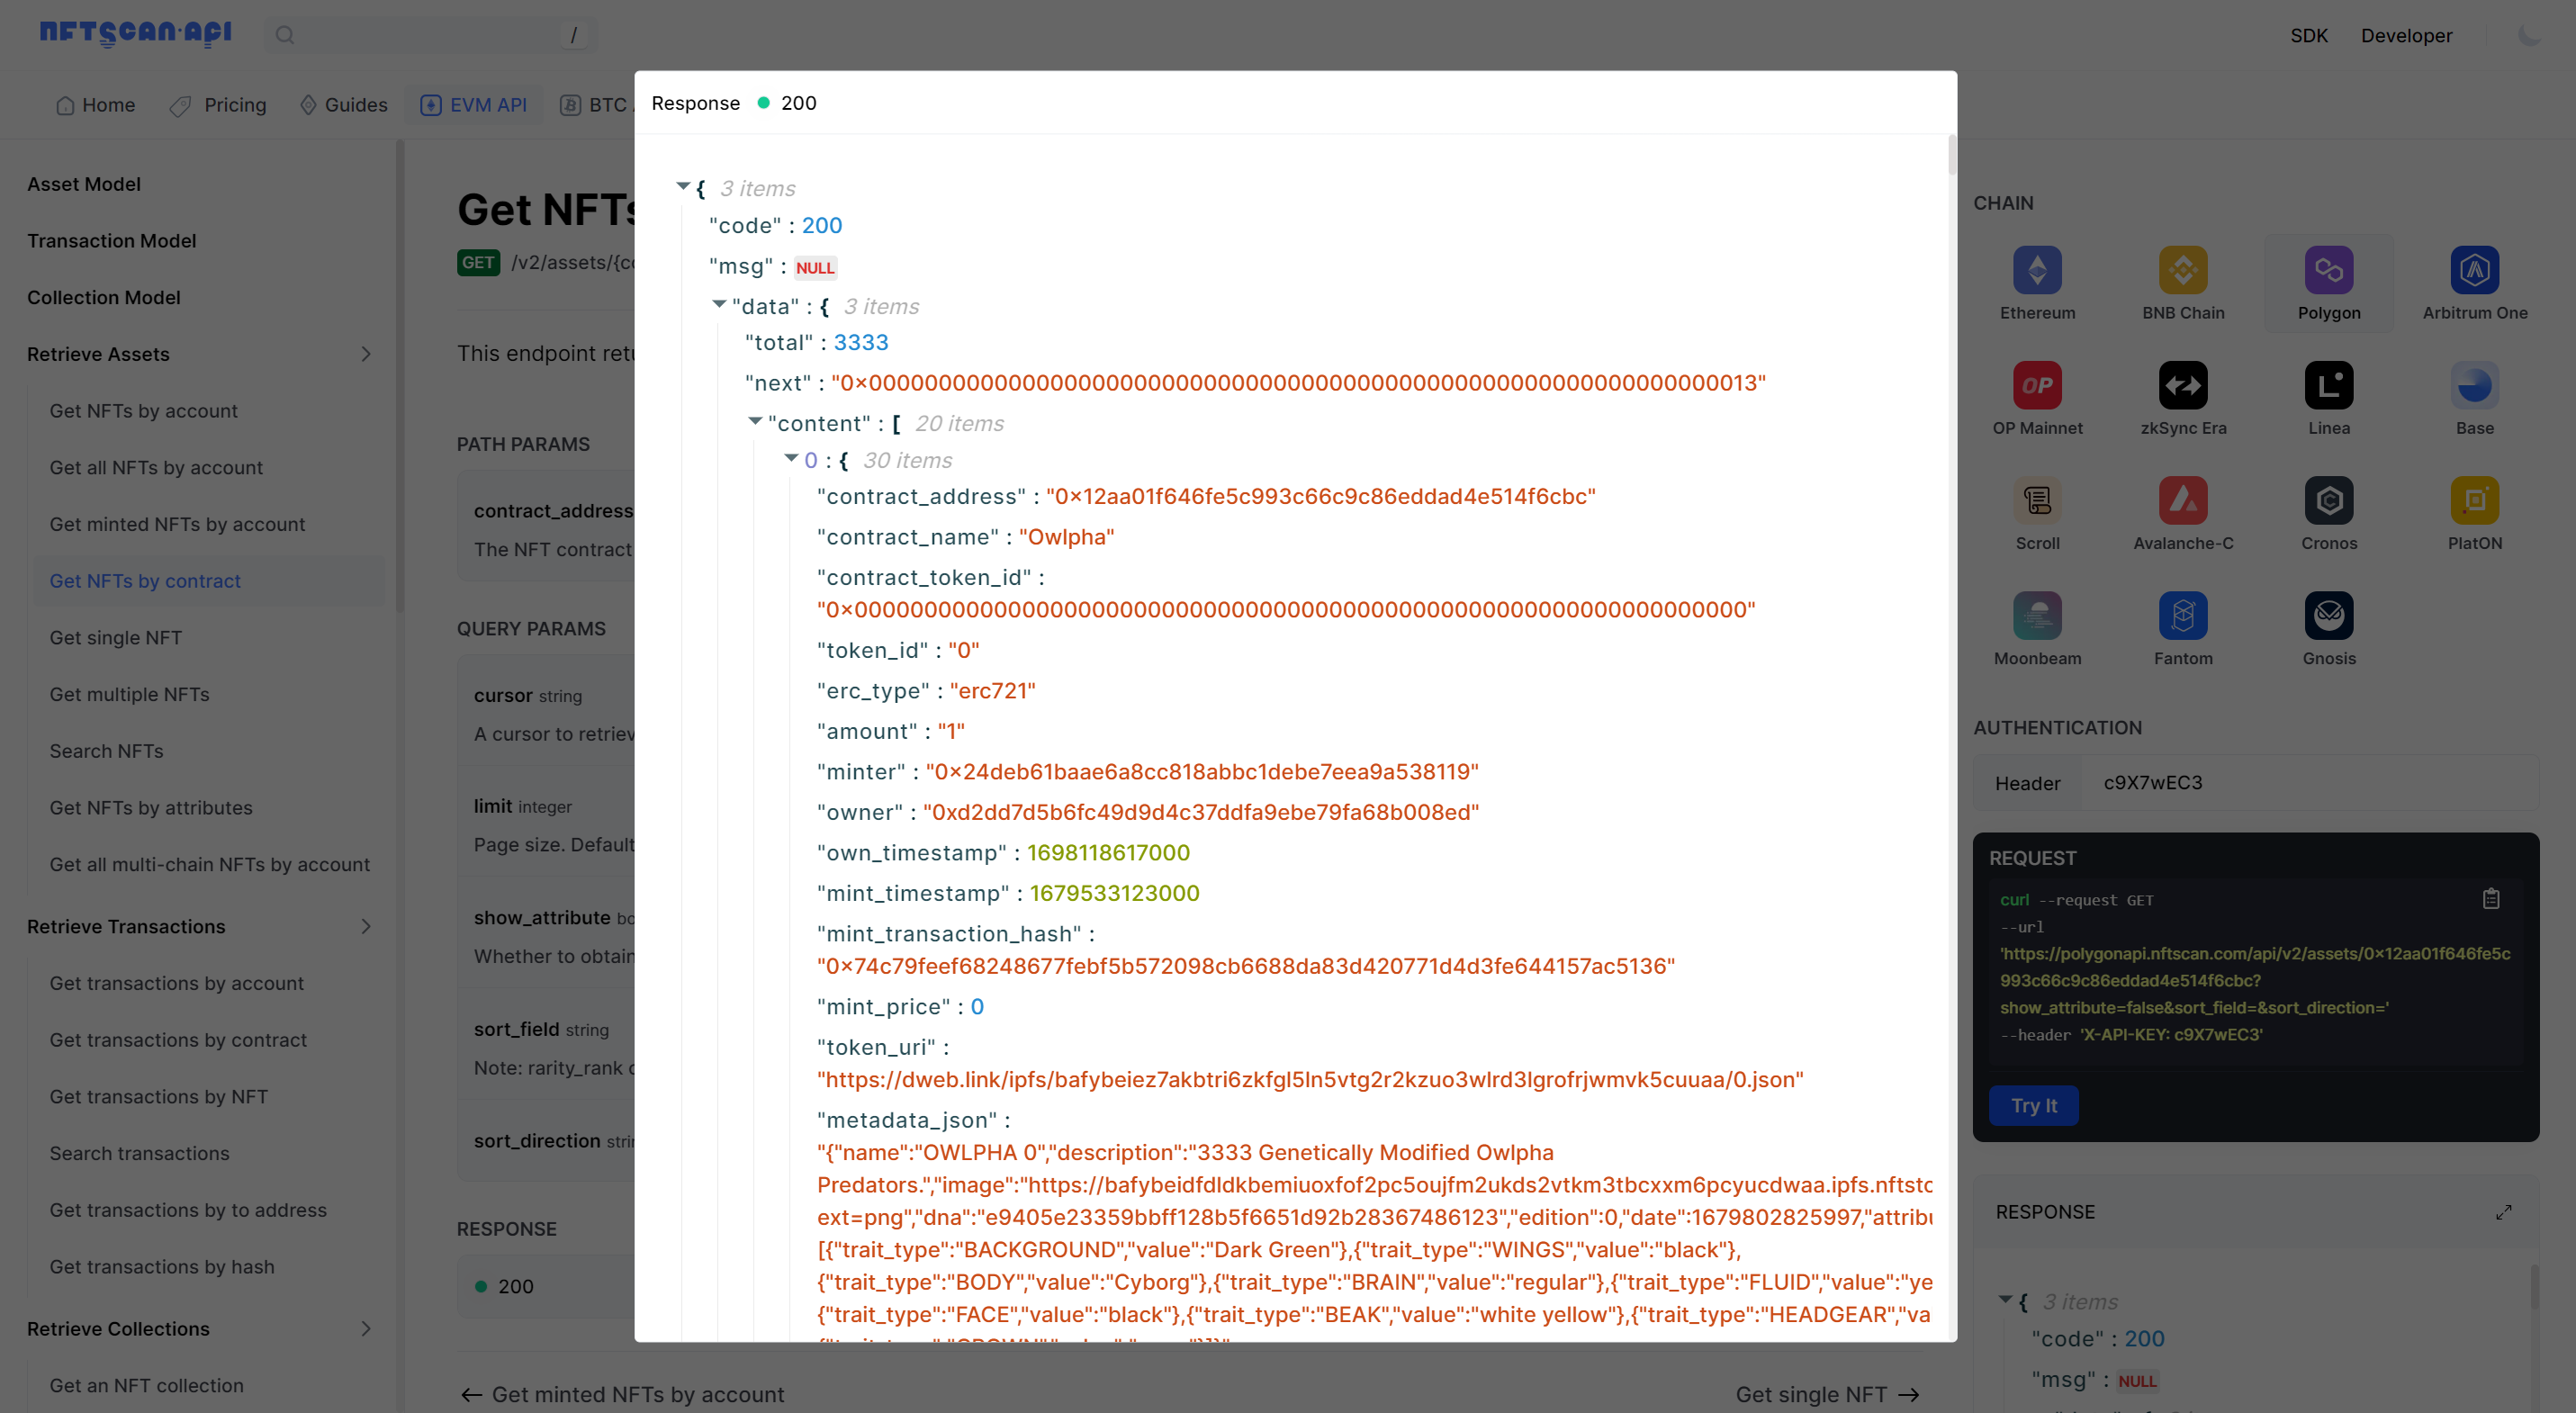Switch chain to BNB Chain
Viewport: 2576px width, 1413px height.
tap(2183, 271)
